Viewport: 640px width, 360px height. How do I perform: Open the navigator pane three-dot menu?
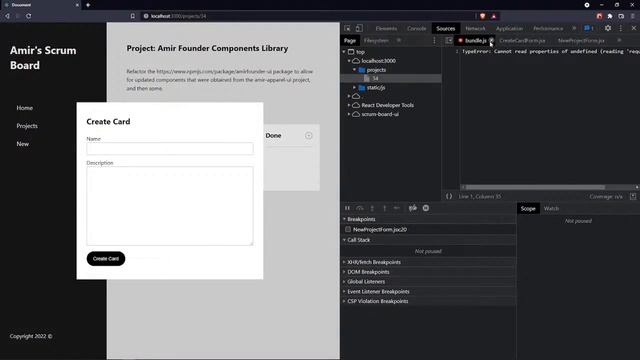click(434, 40)
